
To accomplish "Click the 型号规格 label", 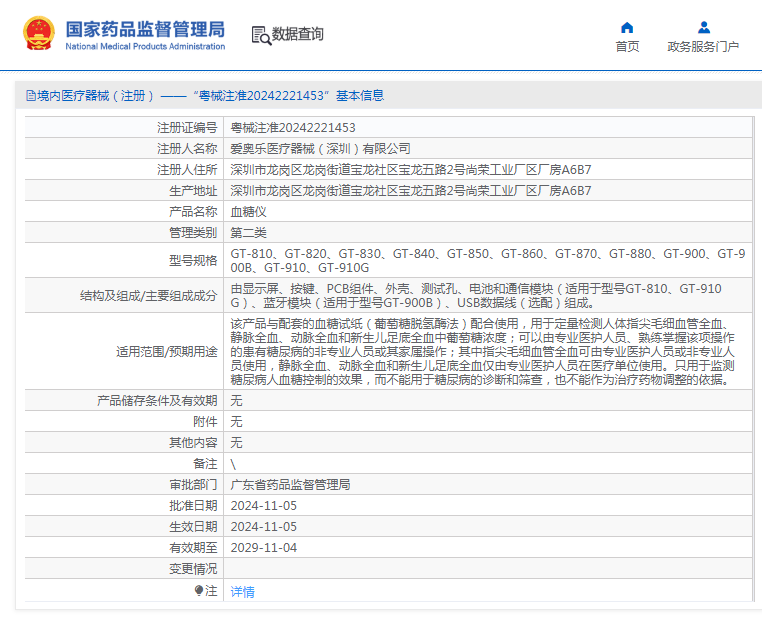I will 193,260.
